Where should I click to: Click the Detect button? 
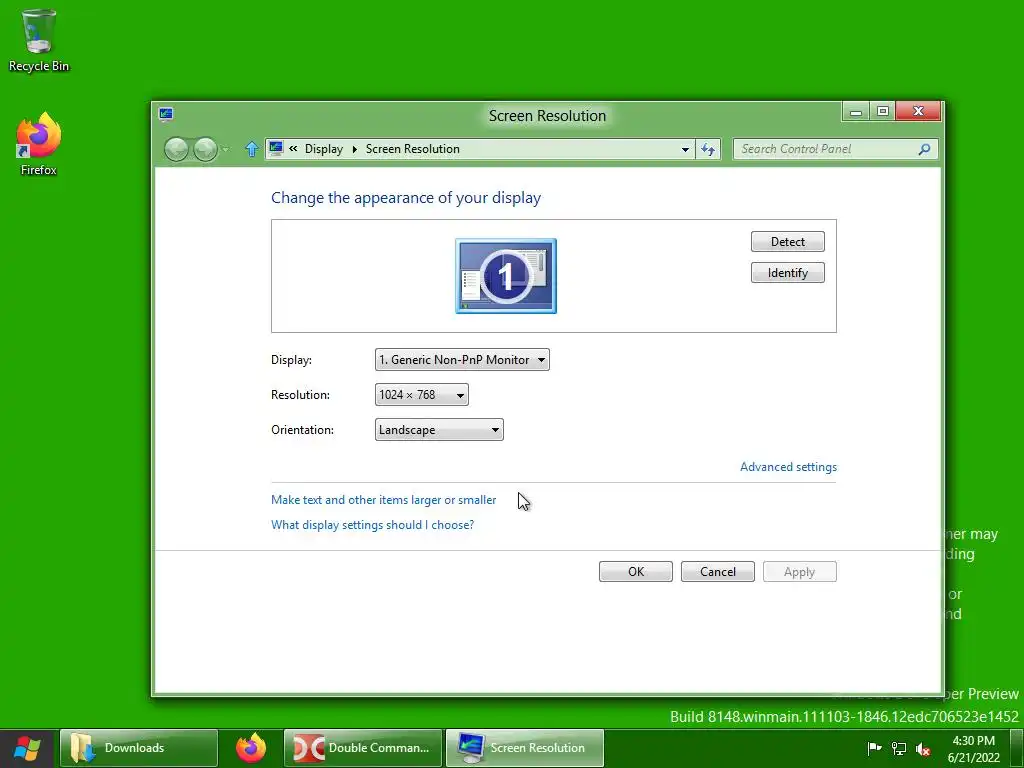tap(788, 242)
